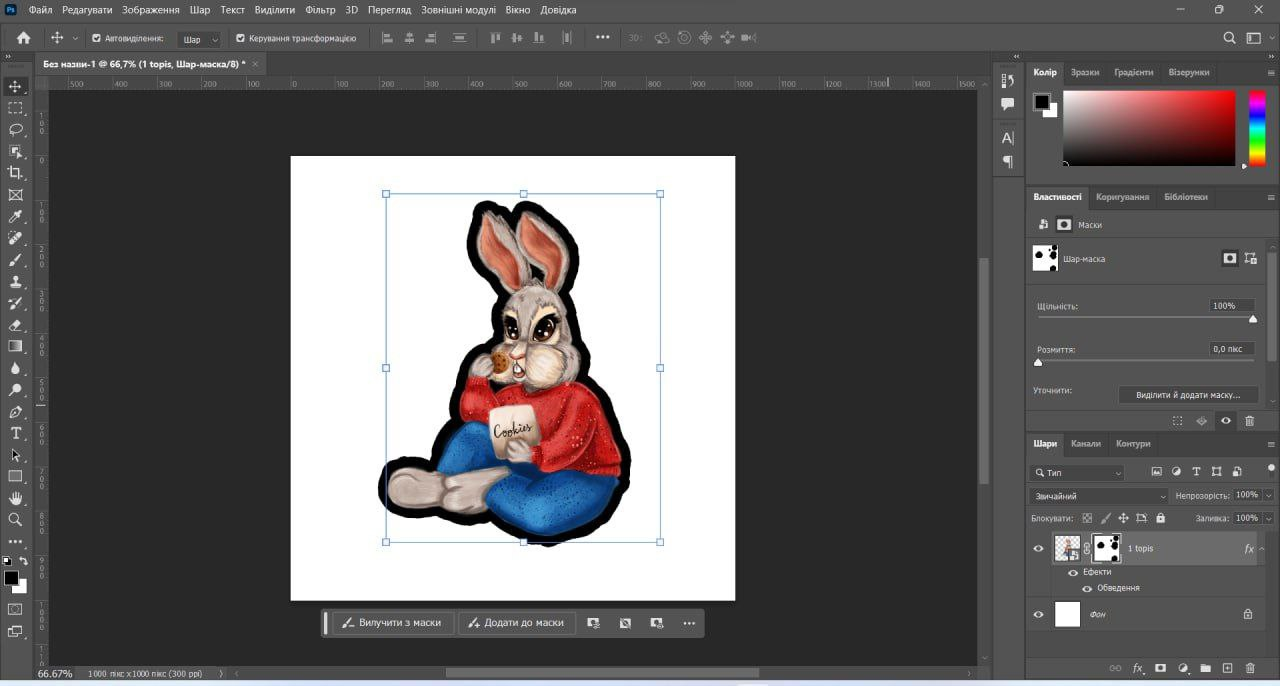Screen dimensions: 1280x686
Task: Open the Коригування panel tab
Action: click(x=1122, y=197)
